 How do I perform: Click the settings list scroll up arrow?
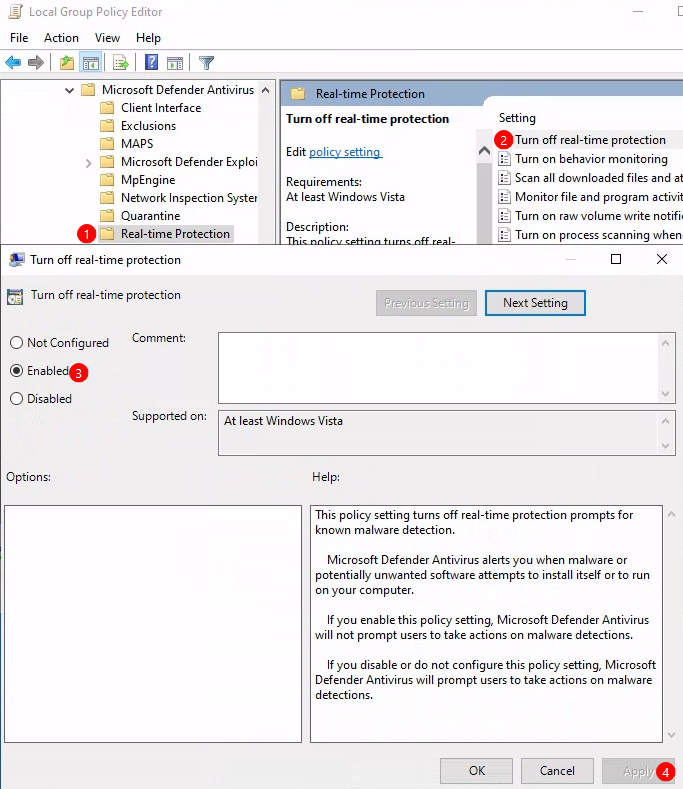(x=484, y=150)
